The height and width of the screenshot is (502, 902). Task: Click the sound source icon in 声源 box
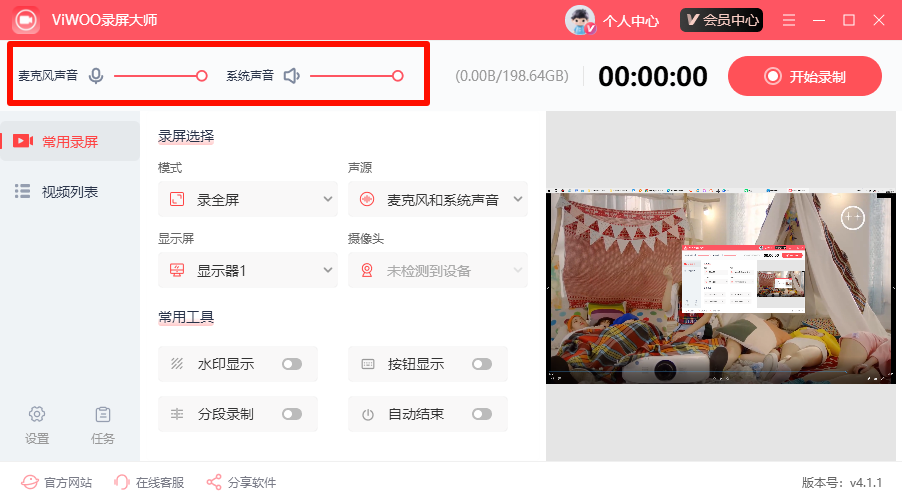367,200
